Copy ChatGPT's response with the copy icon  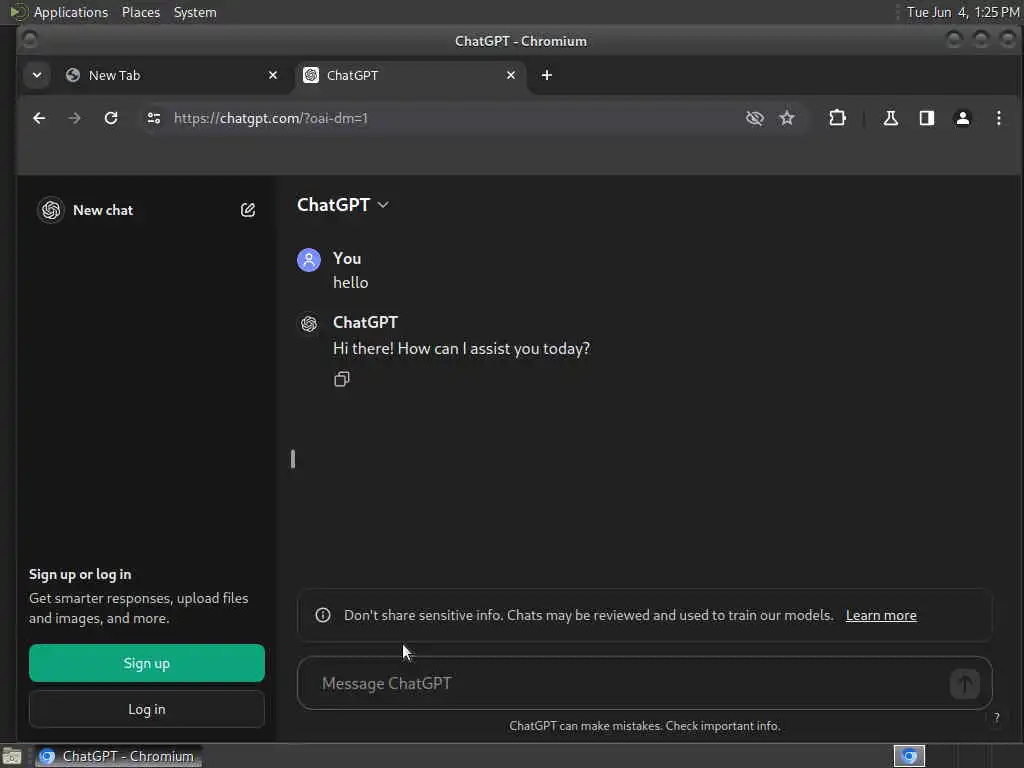(342, 379)
